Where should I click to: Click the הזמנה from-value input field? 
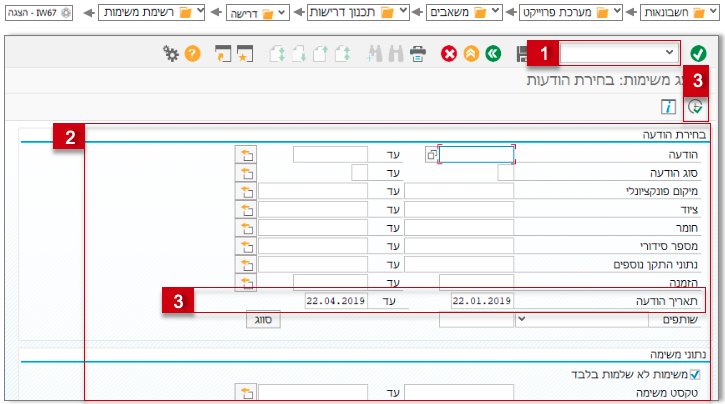(x=476, y=282)
